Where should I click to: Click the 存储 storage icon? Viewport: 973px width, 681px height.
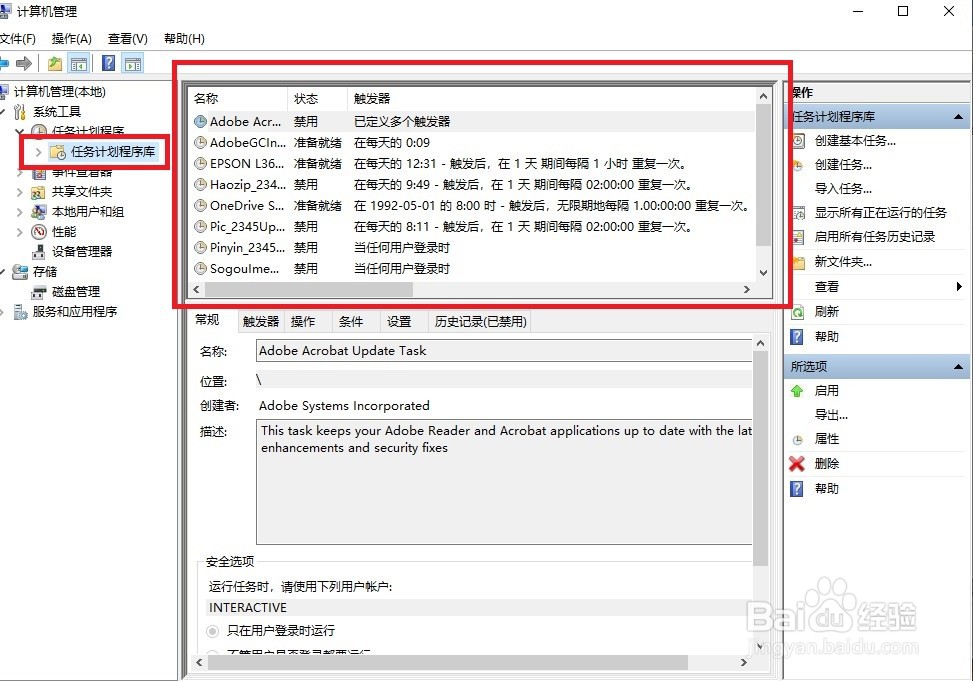[x=20, y=271]
